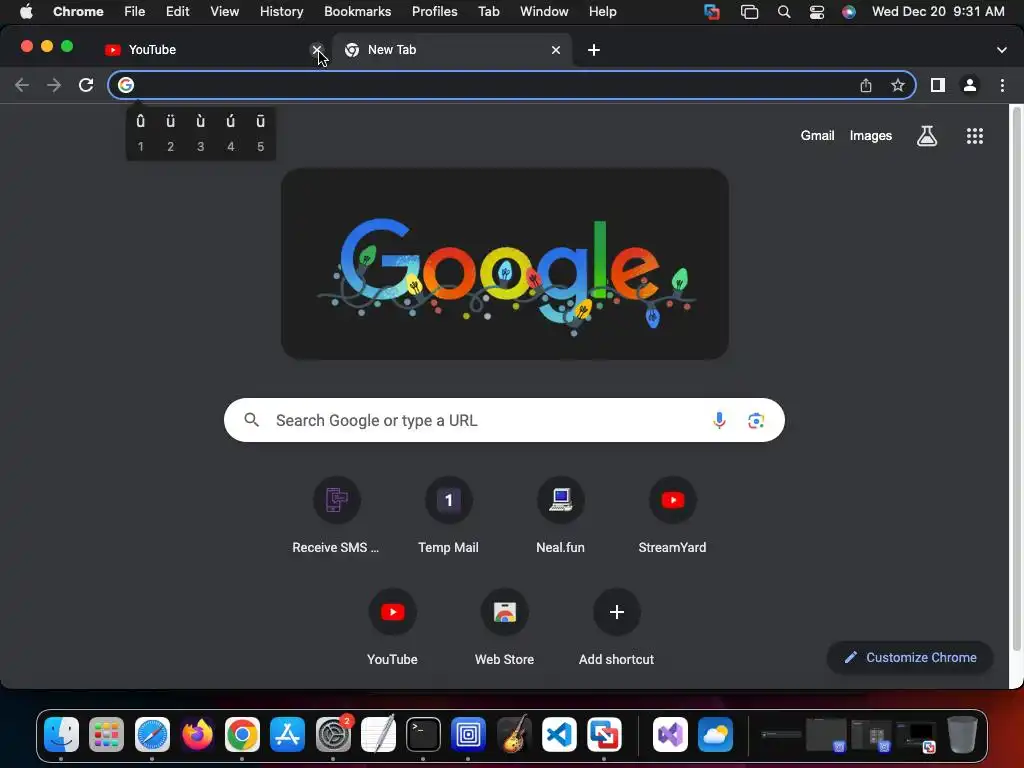Screen dimensions: 1024x768
Task: Open the Bookmarks menu
Action: pyautogui.click(x=357, y=12)
